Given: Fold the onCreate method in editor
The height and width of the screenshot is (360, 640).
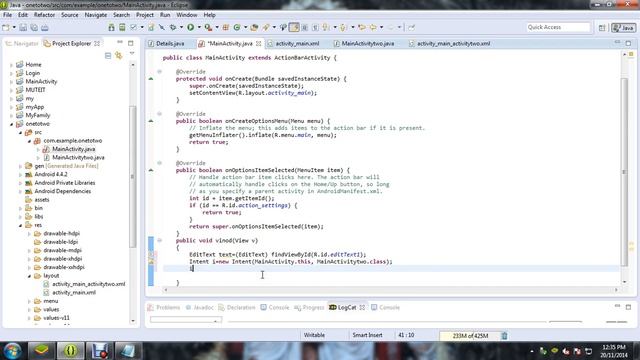Looking at the screenshot, I should pyautogui.click(x=160, y=71).
